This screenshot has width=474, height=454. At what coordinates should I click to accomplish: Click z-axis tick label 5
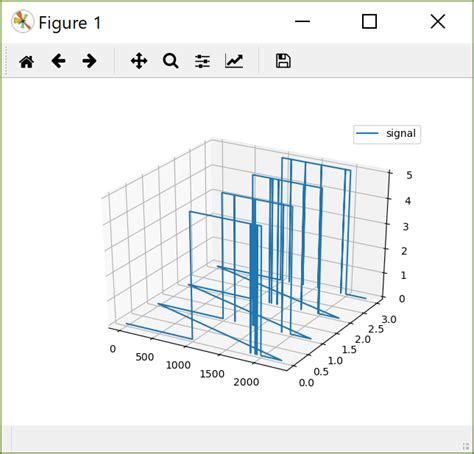tap(409, 175)
